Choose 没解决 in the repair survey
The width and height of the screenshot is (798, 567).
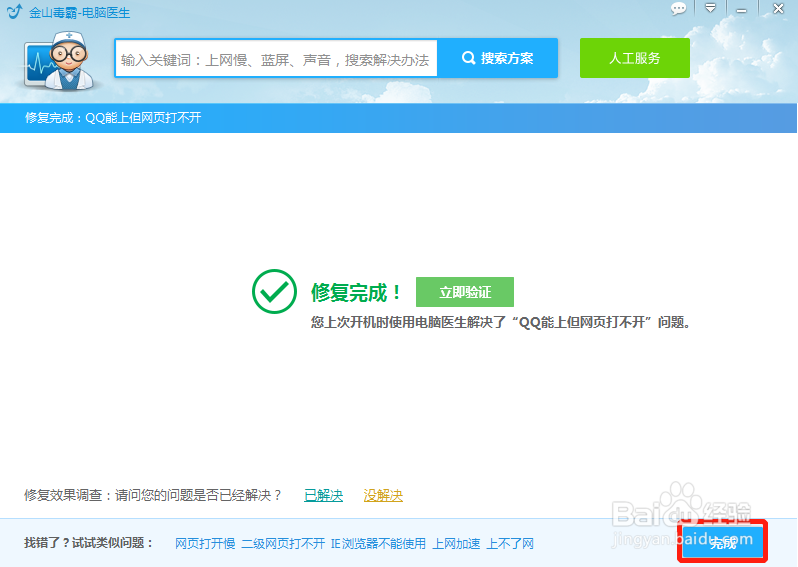(383, 495)
